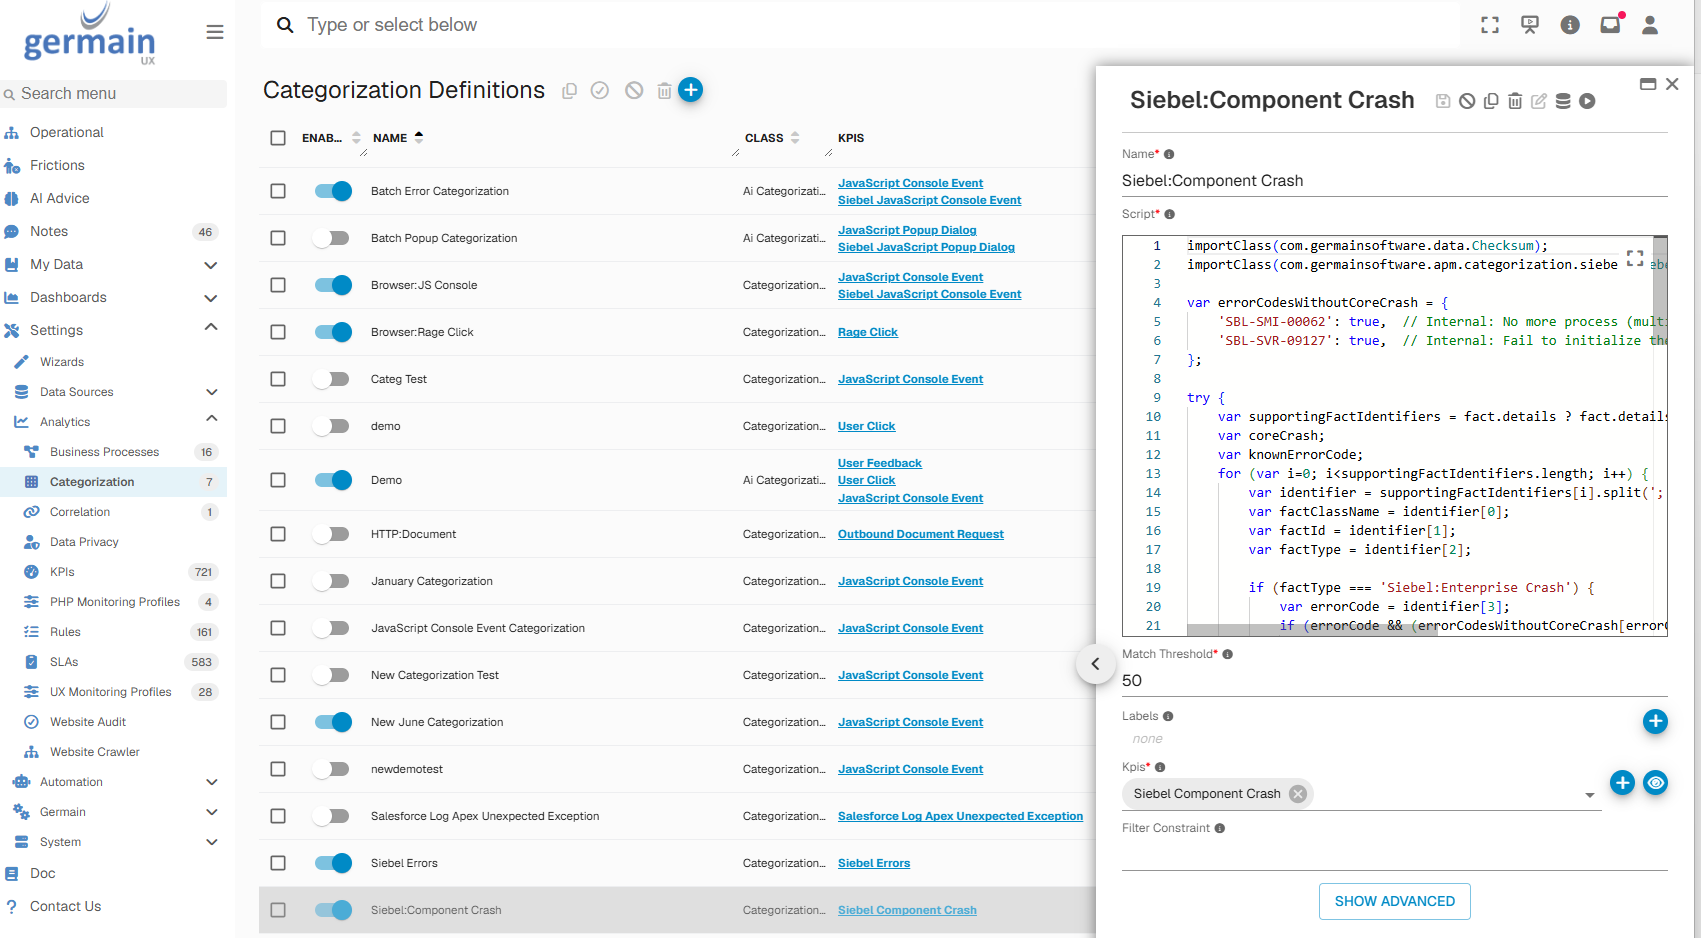Add a new label with plus button
1701x938 pixels.
tap(1655, 721)
